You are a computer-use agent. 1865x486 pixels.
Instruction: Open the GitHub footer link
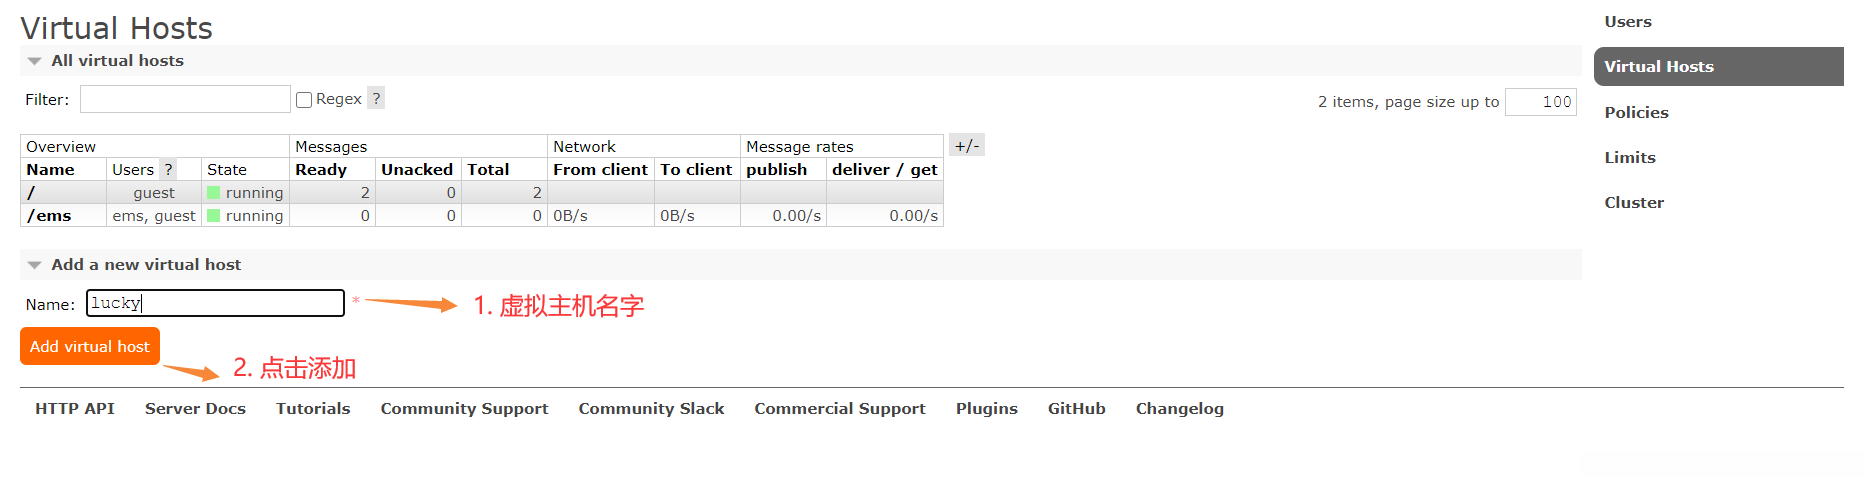coord(1076,408)
